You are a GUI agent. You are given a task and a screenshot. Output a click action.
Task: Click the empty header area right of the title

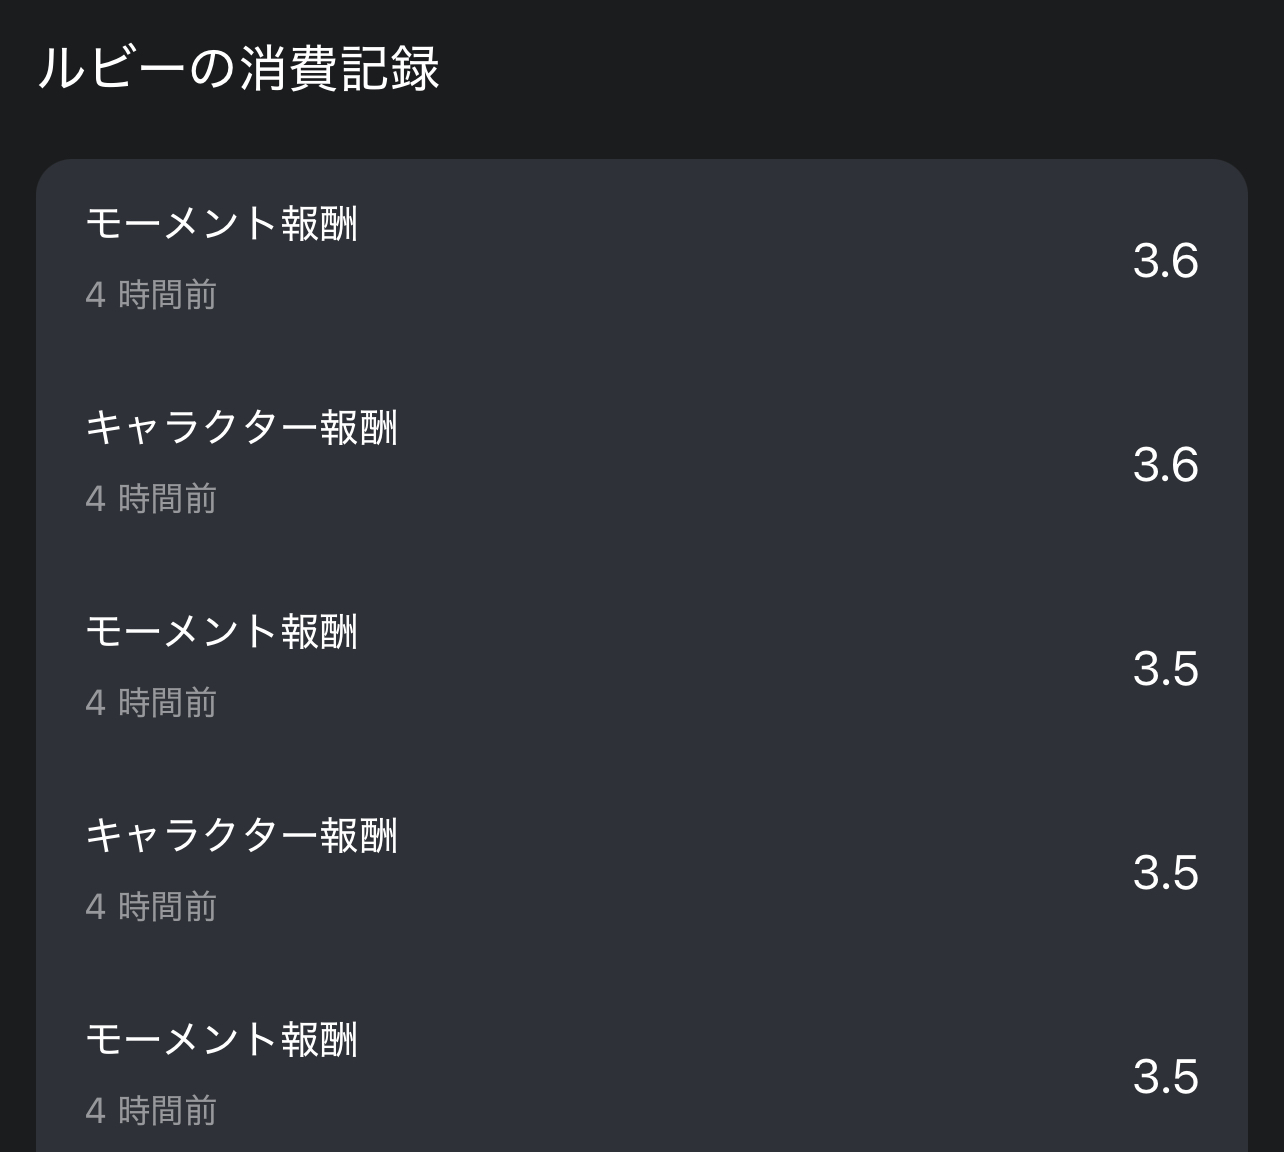(850, 70)
